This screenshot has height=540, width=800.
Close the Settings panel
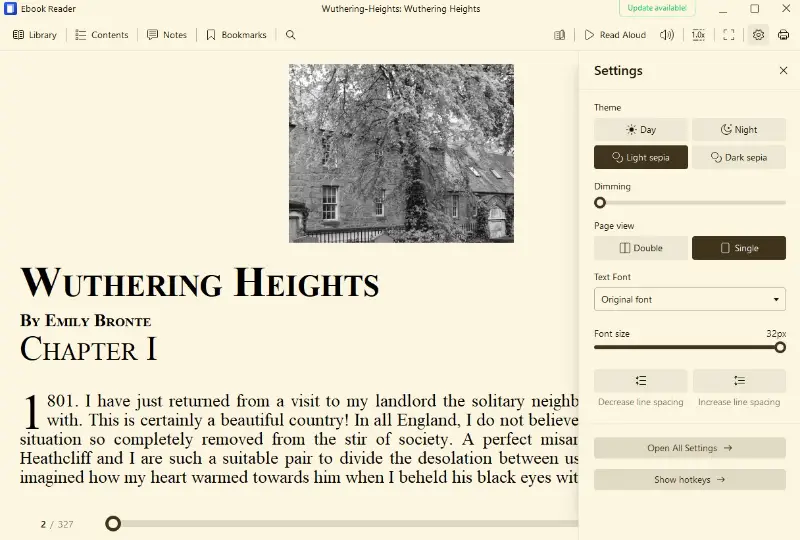tap(783, 70)
